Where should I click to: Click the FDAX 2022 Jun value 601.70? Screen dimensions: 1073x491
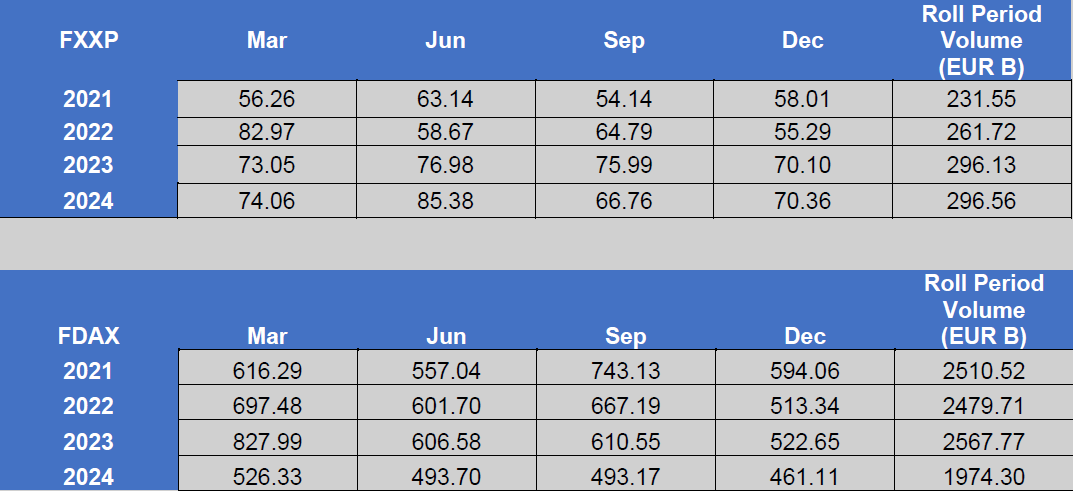[x=447, y=406]
